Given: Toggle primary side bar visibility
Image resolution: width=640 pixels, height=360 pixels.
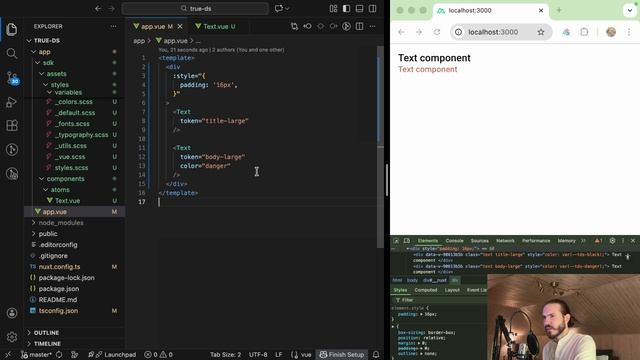Looking at the screenshot, I should (347, 9).
